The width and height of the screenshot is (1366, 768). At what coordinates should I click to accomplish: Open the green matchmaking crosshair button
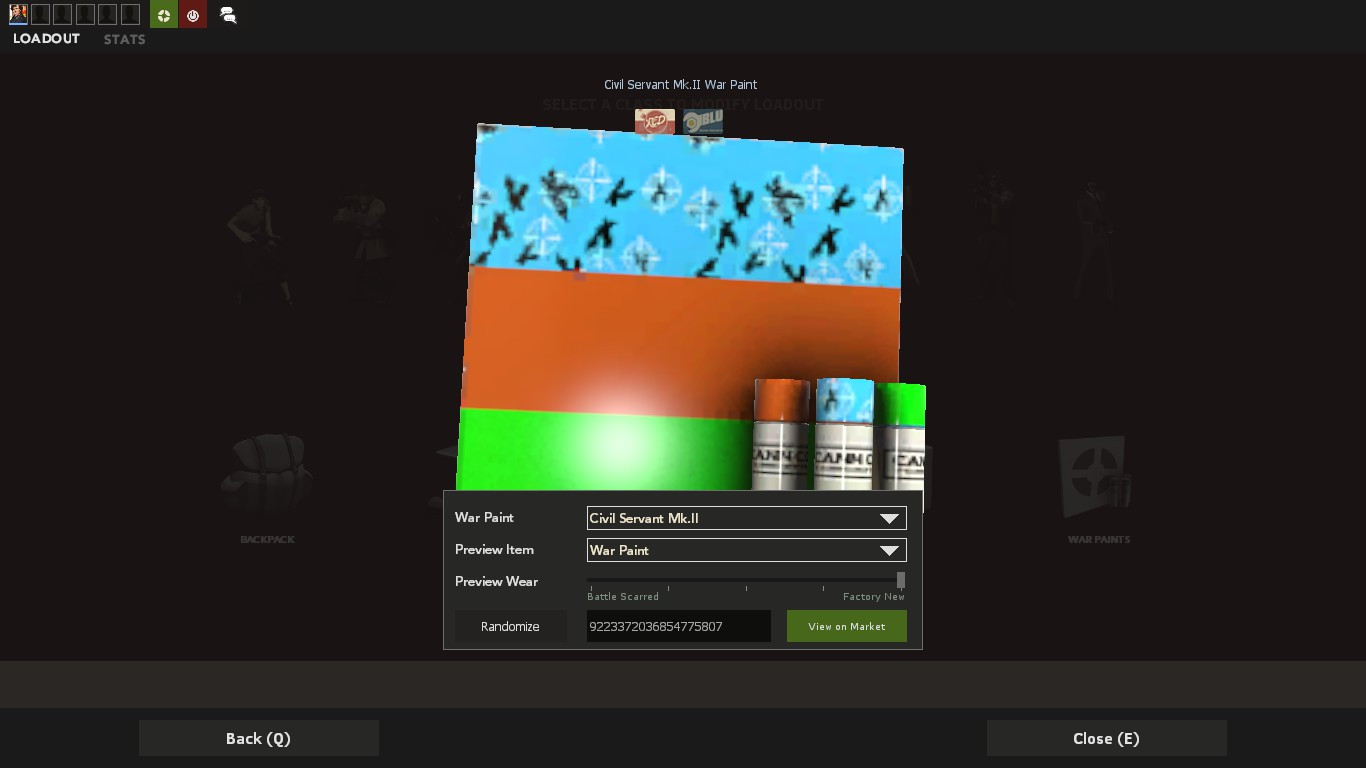pos(164,14)
